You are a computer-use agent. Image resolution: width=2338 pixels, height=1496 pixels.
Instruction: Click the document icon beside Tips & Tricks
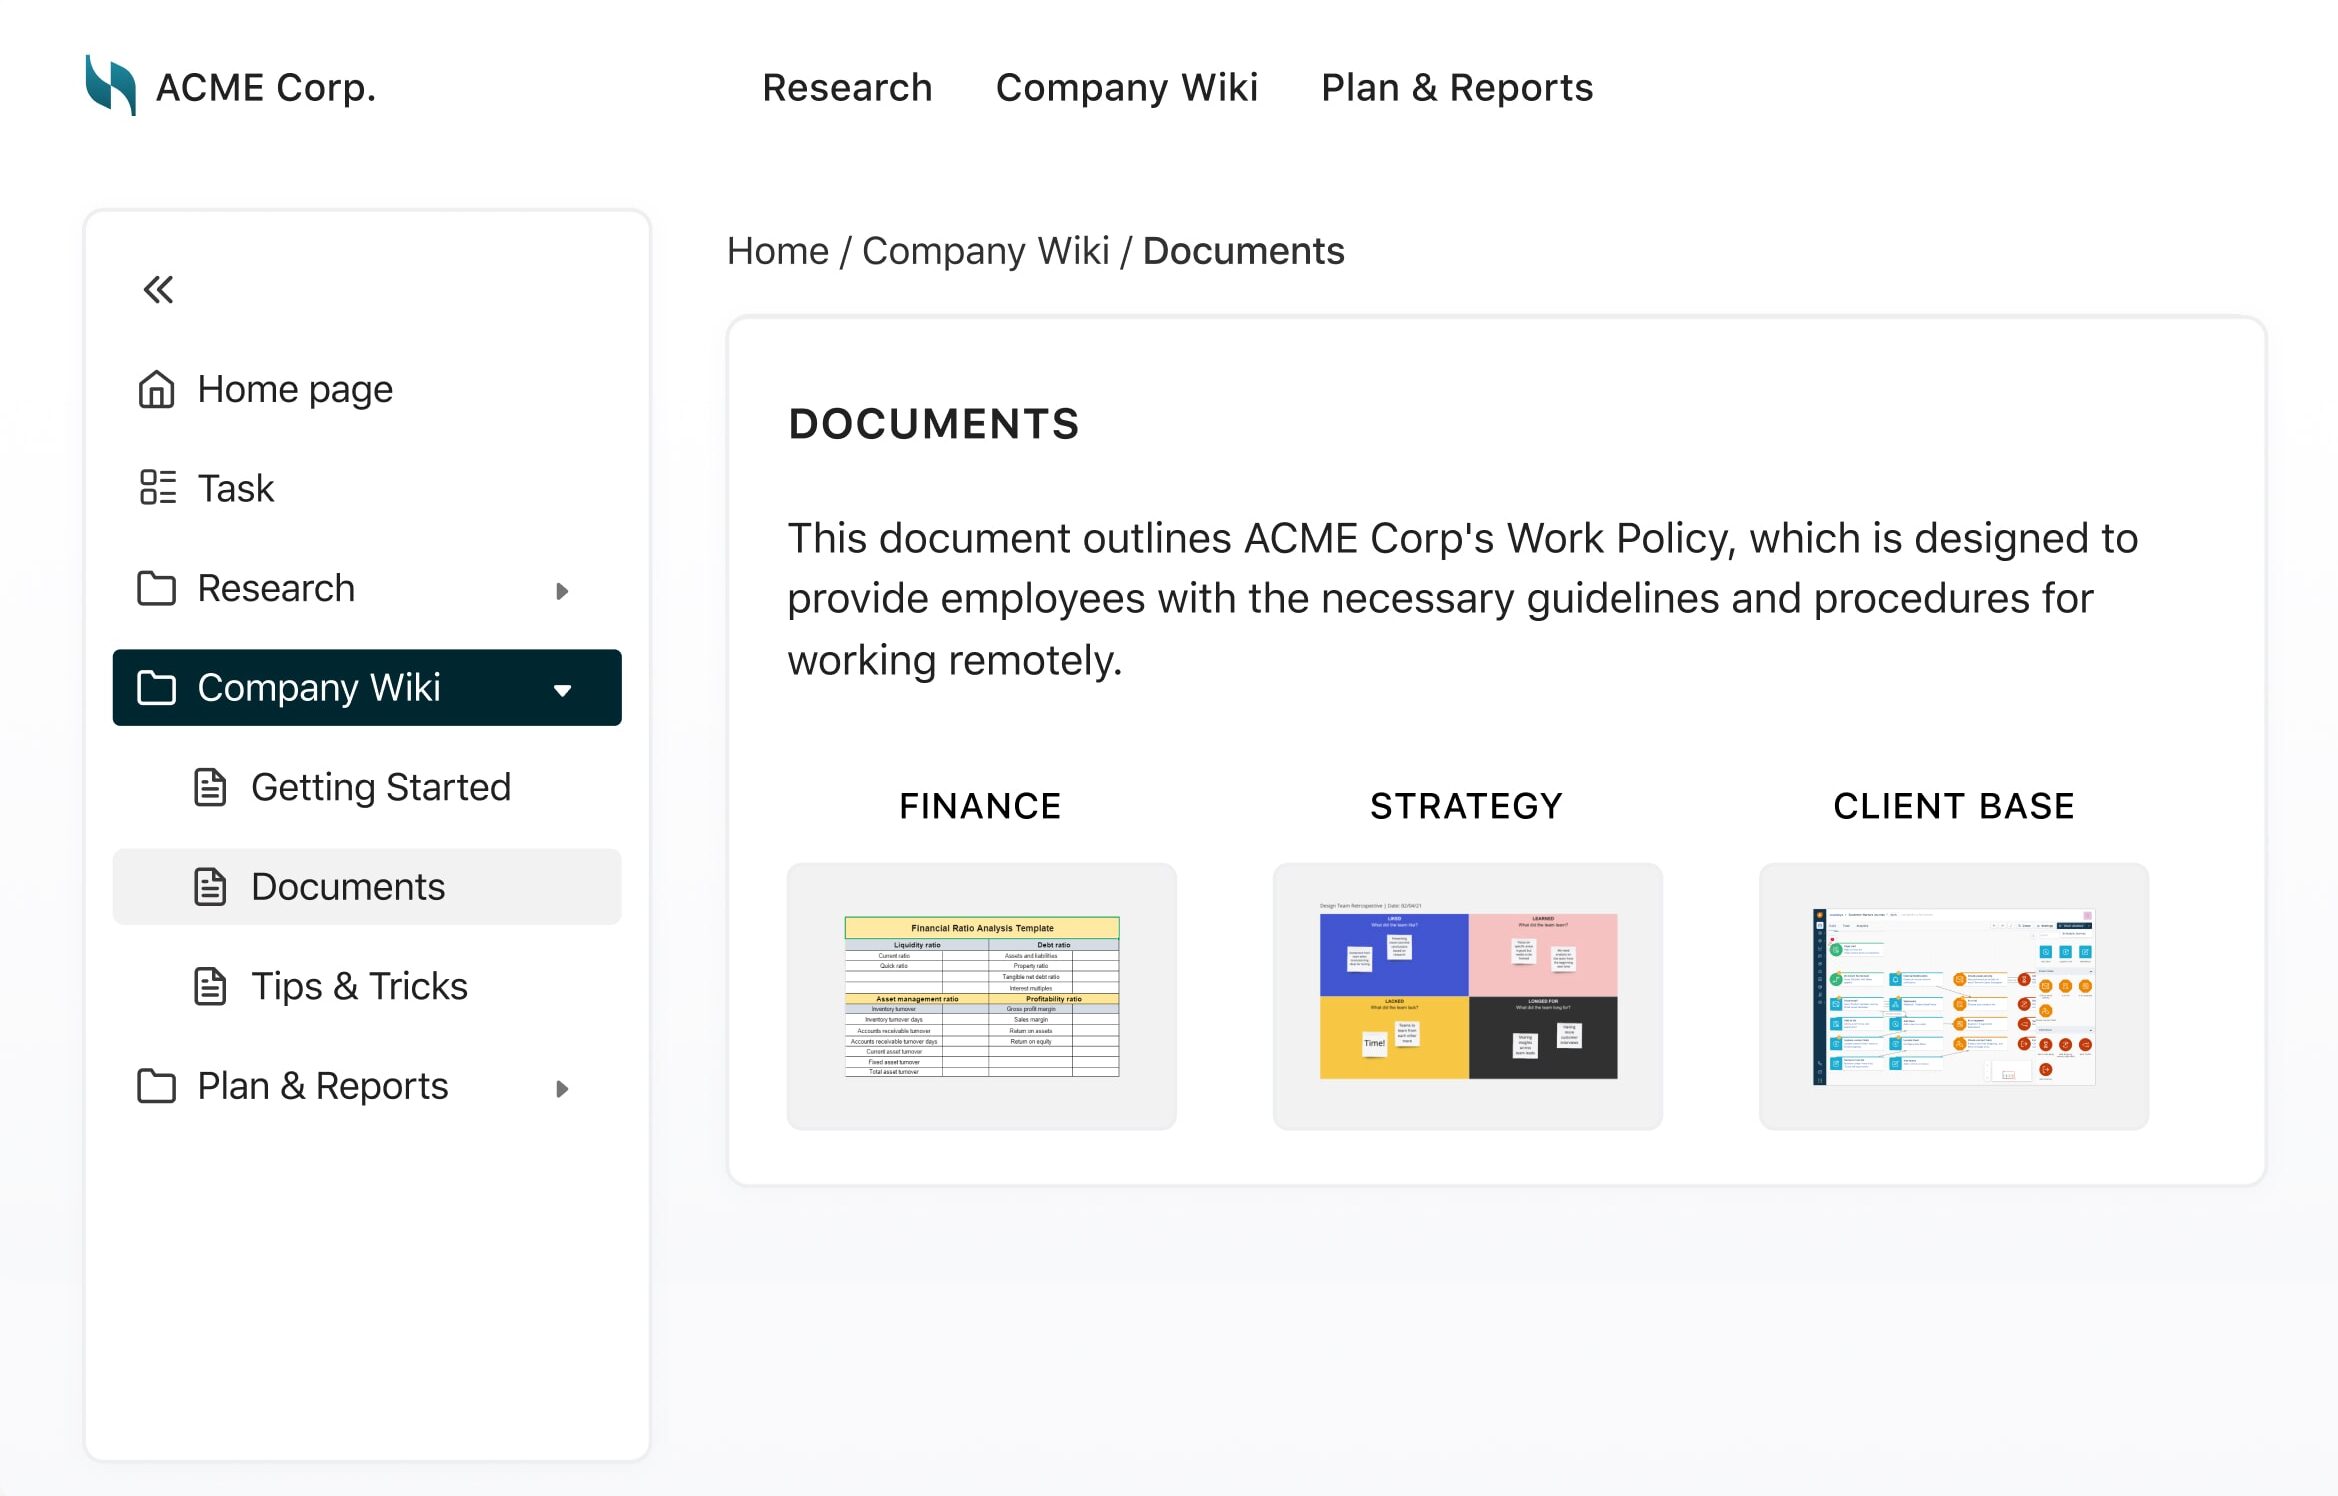point(210,986)
